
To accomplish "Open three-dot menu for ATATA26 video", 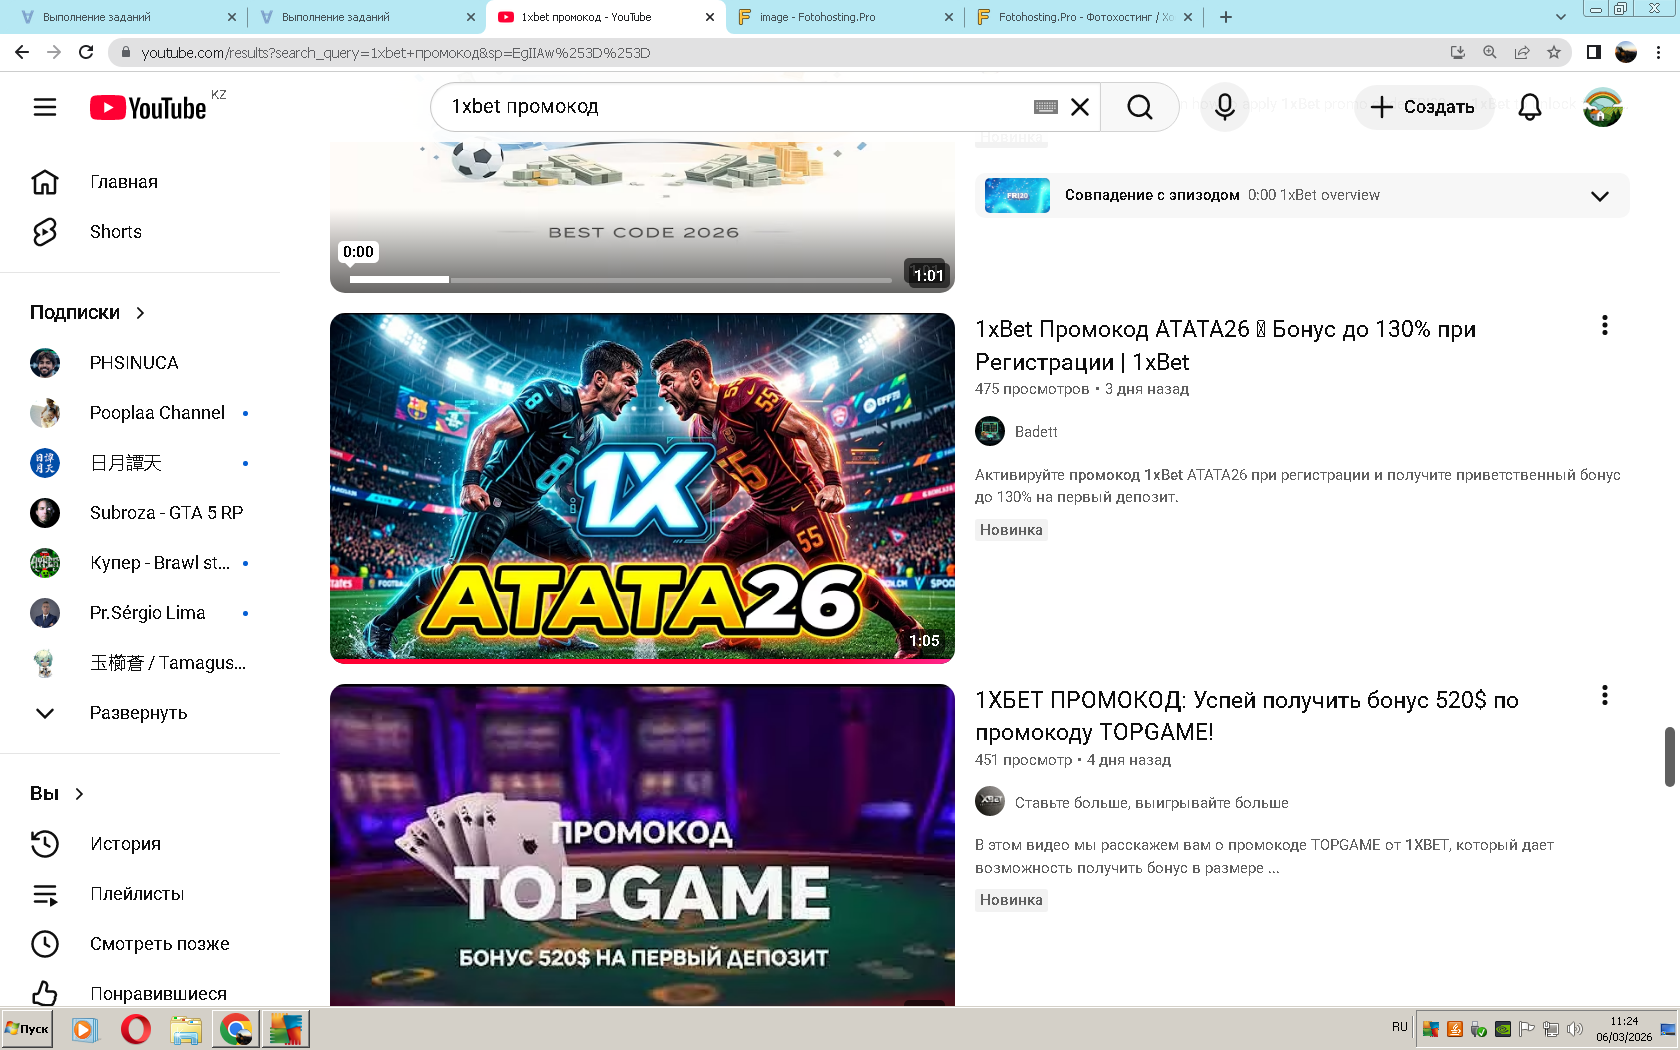I will point(1604,326).
